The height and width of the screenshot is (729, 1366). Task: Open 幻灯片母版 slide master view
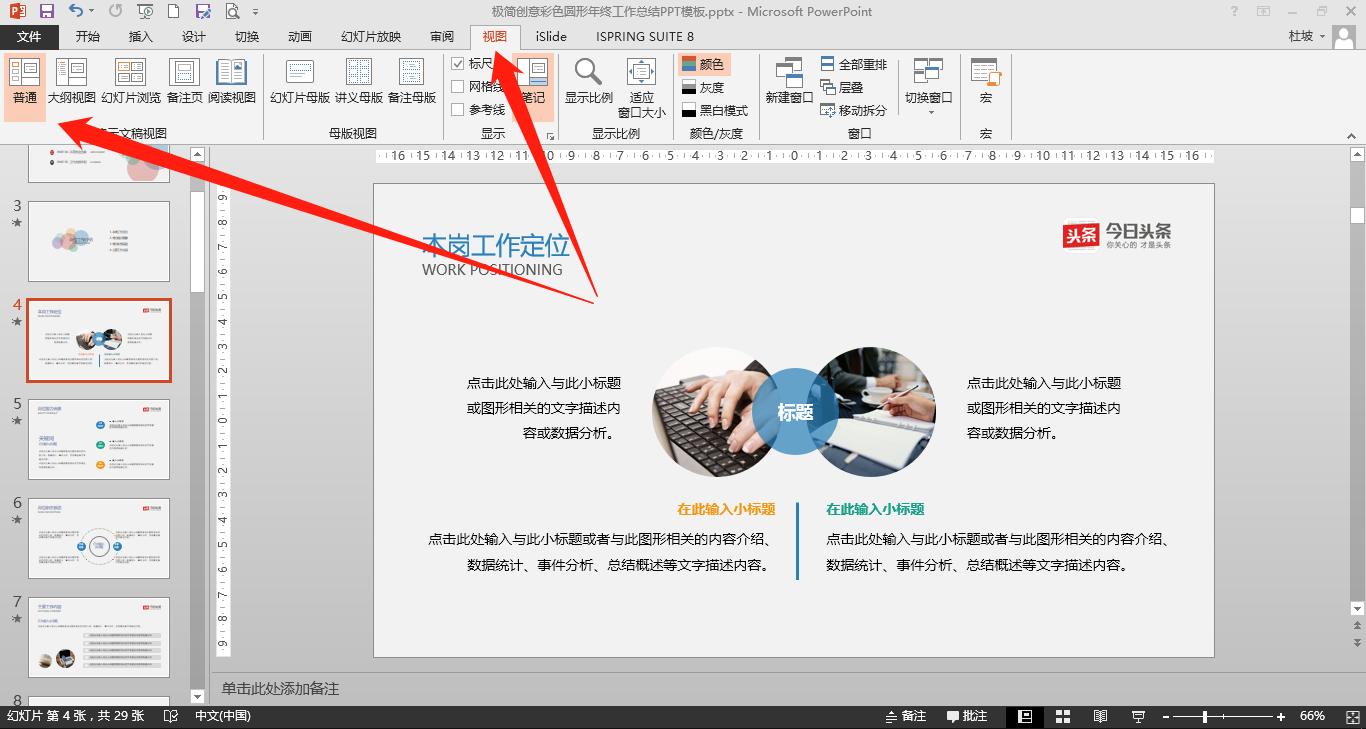[300, 81]
